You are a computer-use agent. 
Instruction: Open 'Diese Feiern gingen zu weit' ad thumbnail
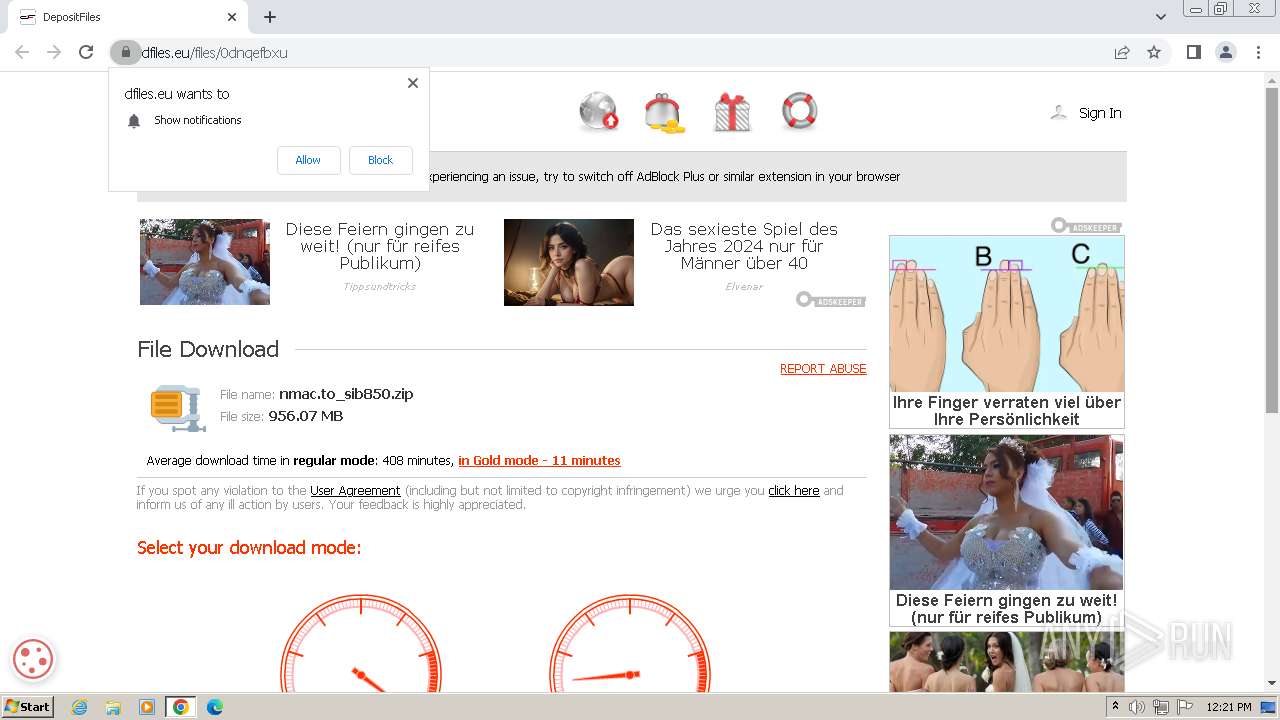pos(205,262)
